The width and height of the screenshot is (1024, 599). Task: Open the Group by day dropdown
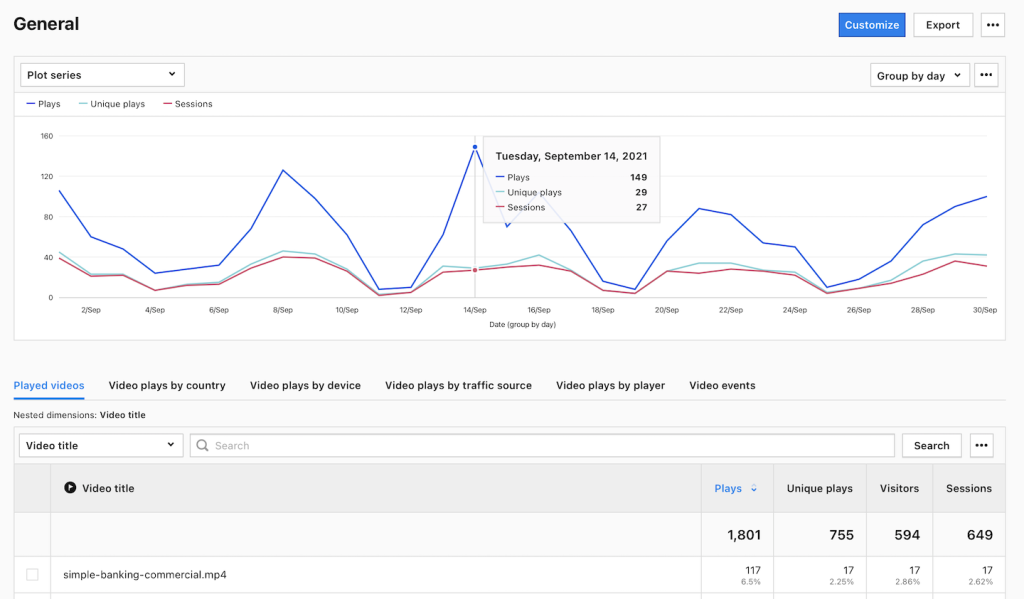tap(920, 75)
